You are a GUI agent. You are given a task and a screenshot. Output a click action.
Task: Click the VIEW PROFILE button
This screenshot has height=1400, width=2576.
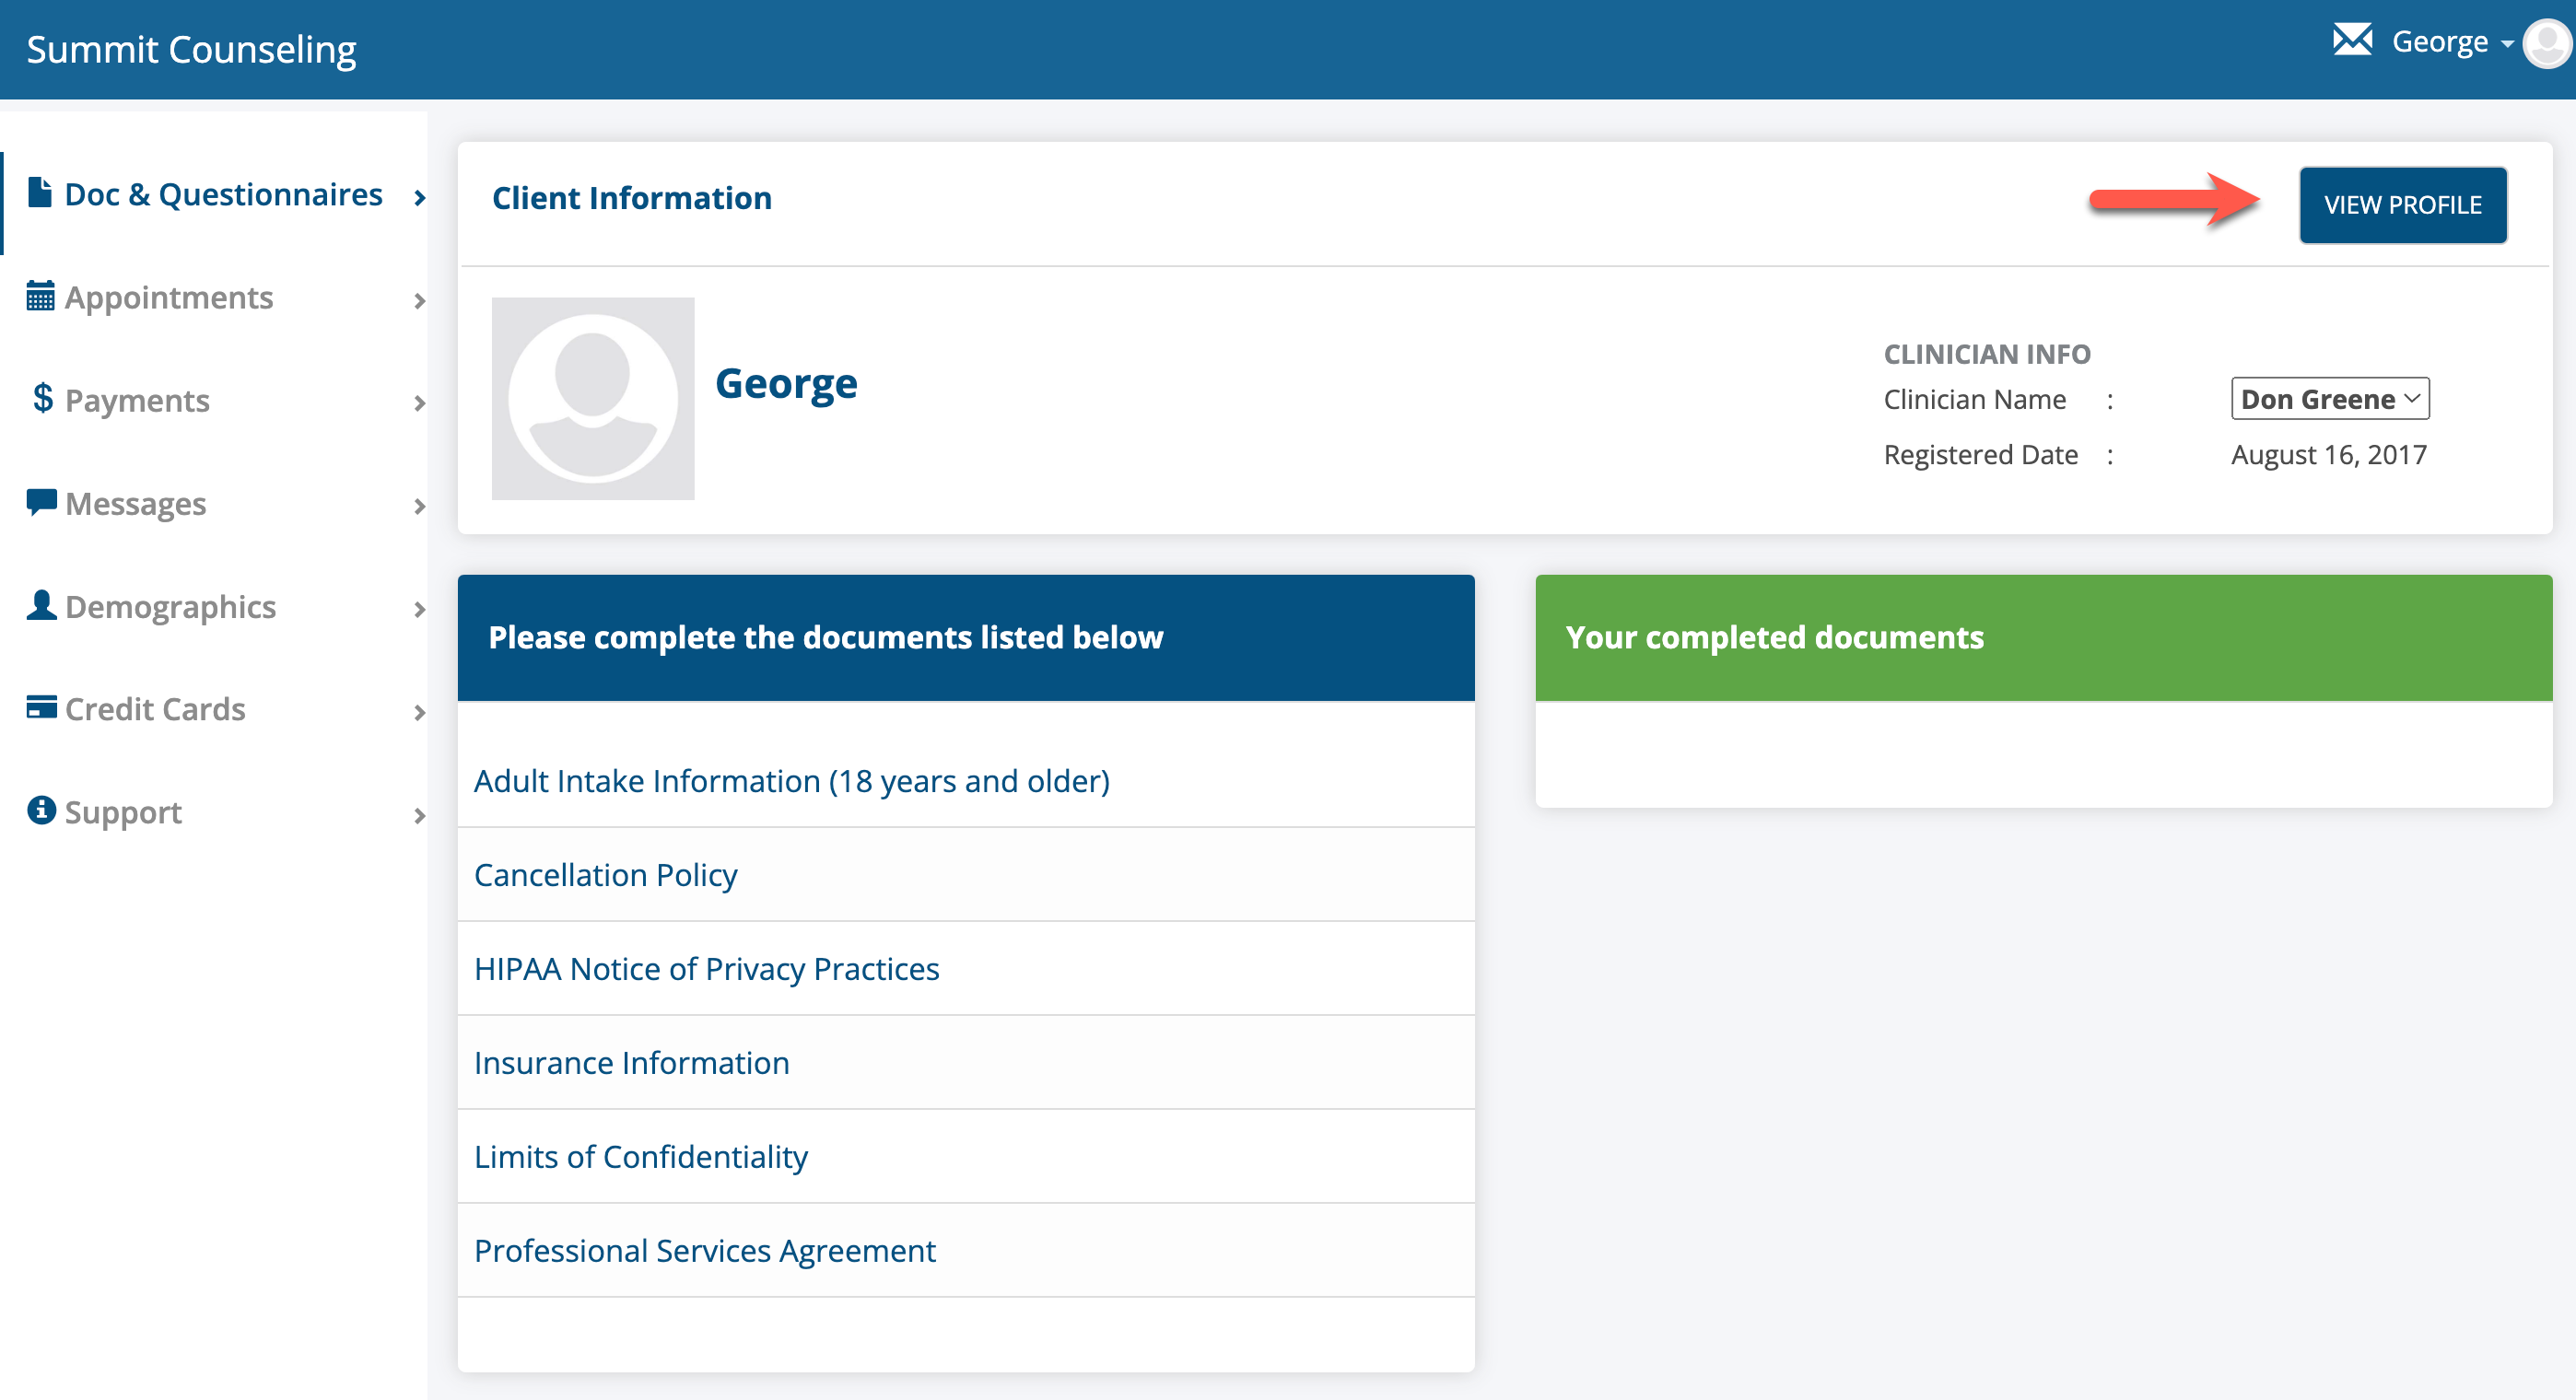tap(2403, 204)
